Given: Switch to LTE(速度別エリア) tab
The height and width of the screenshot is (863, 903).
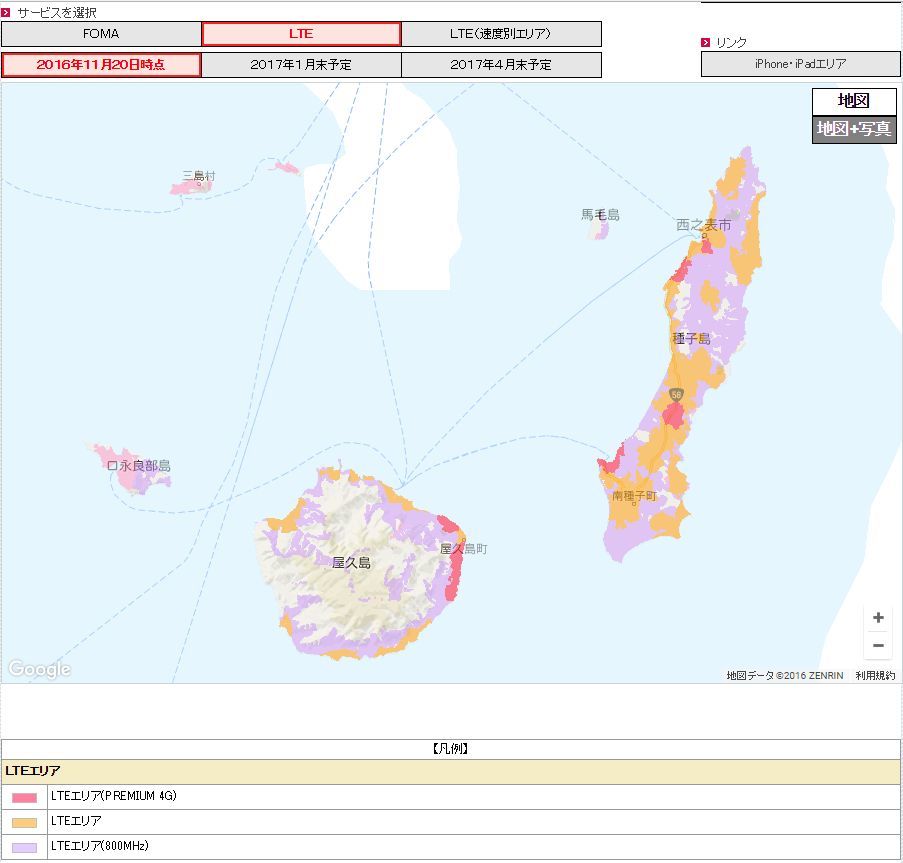Looking at the screenshot, I should (501, 34).
